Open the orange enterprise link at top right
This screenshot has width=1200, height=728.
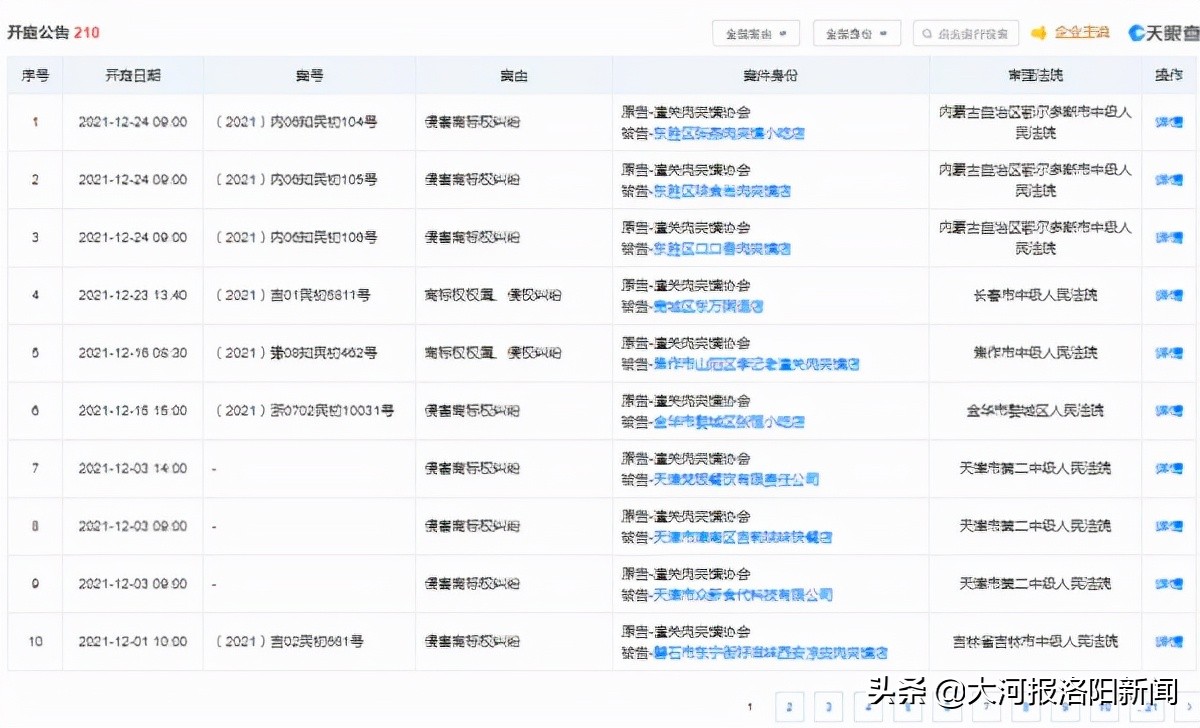coord(1082,33)
